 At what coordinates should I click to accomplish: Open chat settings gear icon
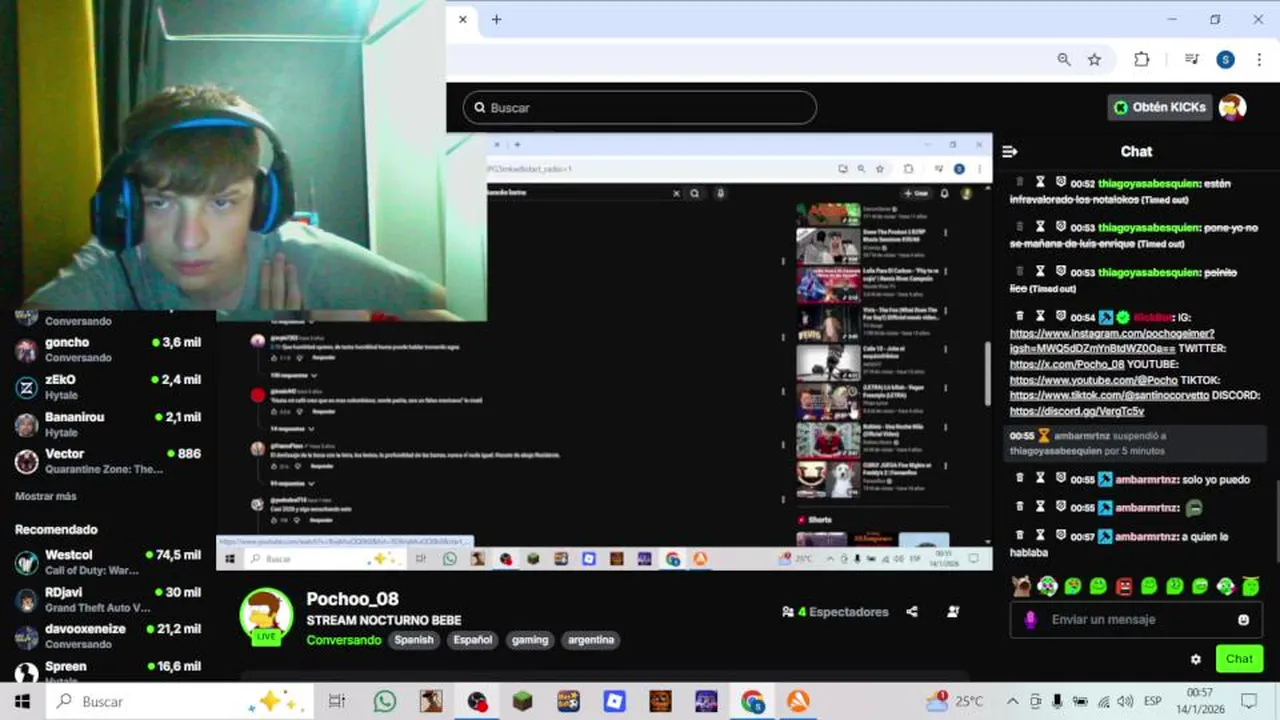tap(1195, 659)
